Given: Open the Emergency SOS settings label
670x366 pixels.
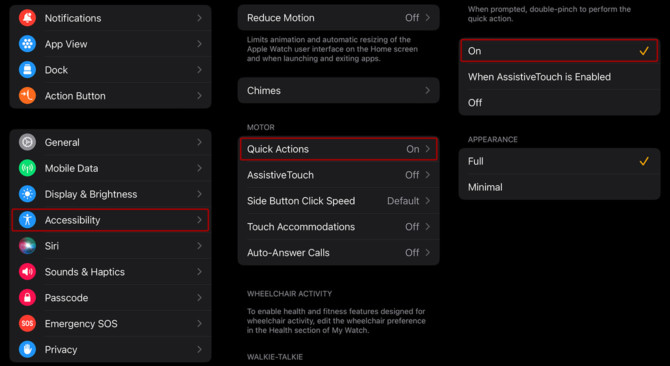Looking at the screenshot, I should click(x=81, y=324).
